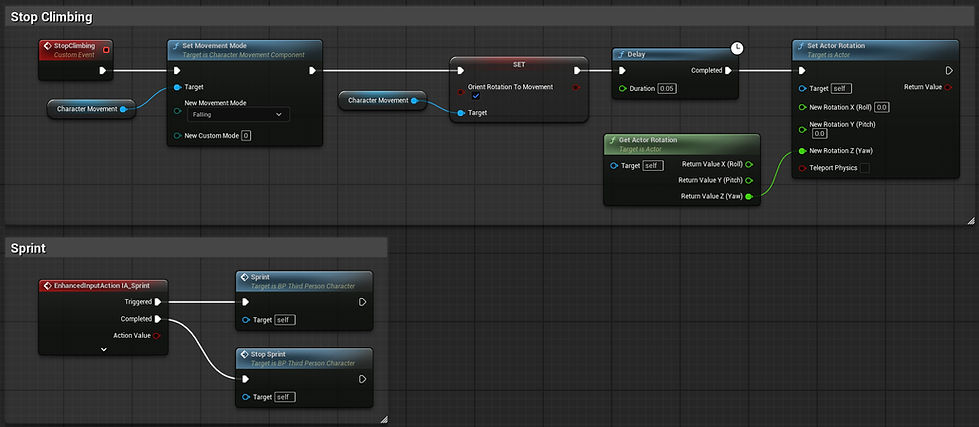Click the Delay node's exec input pin
The image size is (979, 427).
[x=622, y=71]
